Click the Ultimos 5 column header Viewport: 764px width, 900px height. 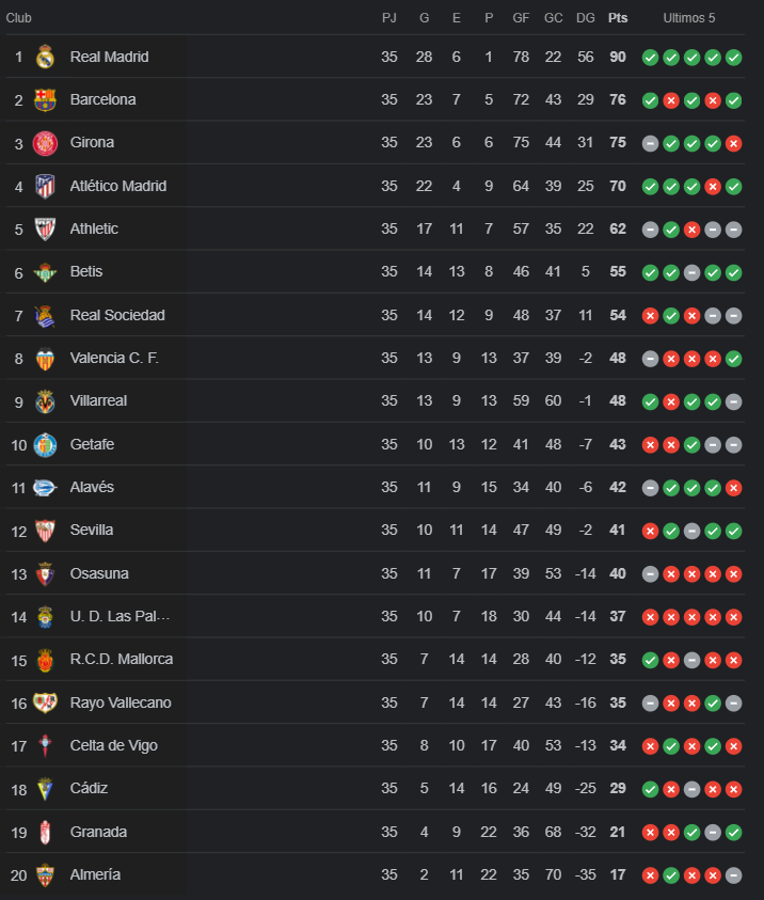coord(691,18)
